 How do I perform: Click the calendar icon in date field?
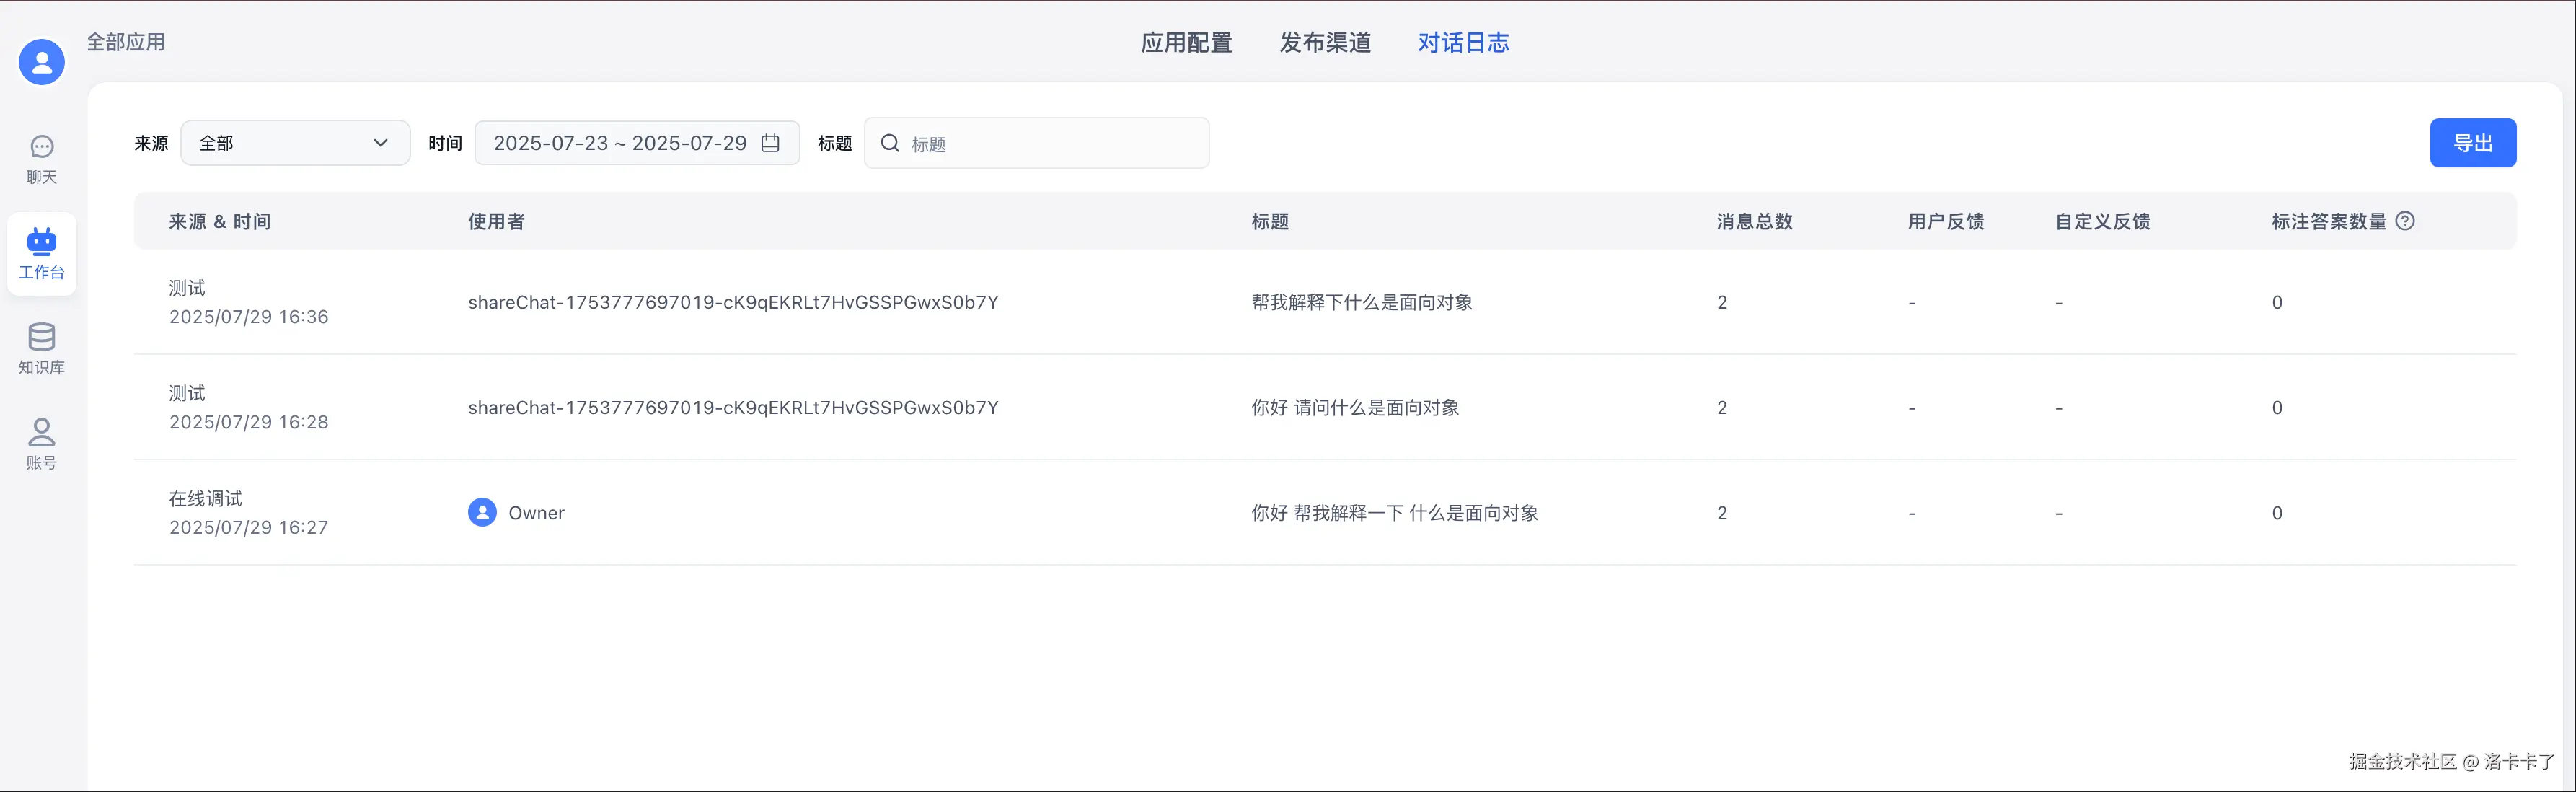[x=770, y=143]
